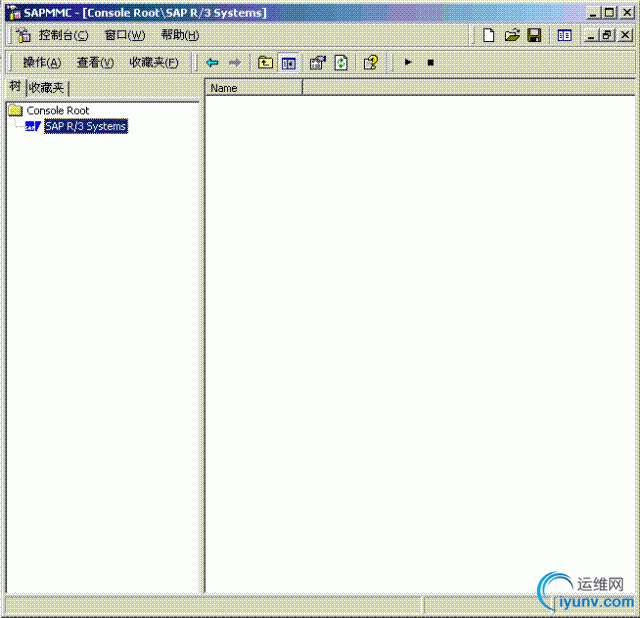Screen dimensions: 640x618
Task: Open the 查看(V) menu
Action: point(96,62)
